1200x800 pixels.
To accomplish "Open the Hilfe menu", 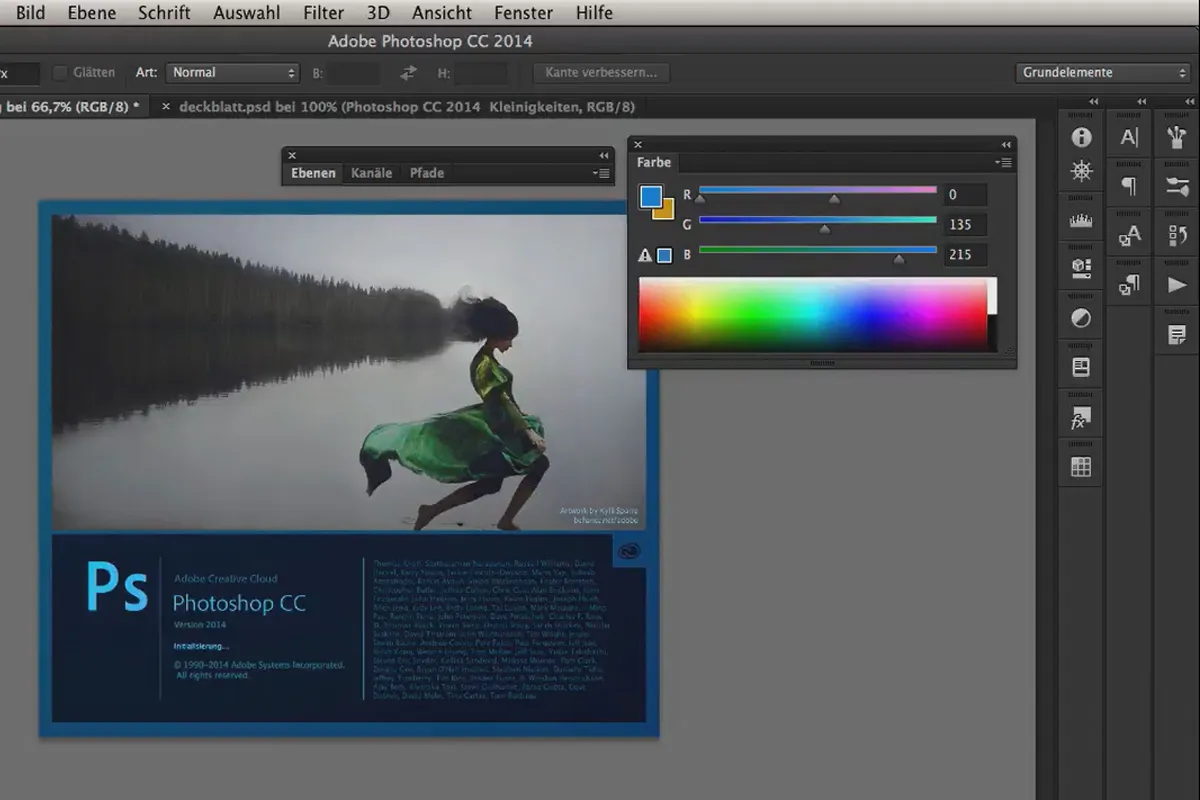I will [x=595, y=13].
